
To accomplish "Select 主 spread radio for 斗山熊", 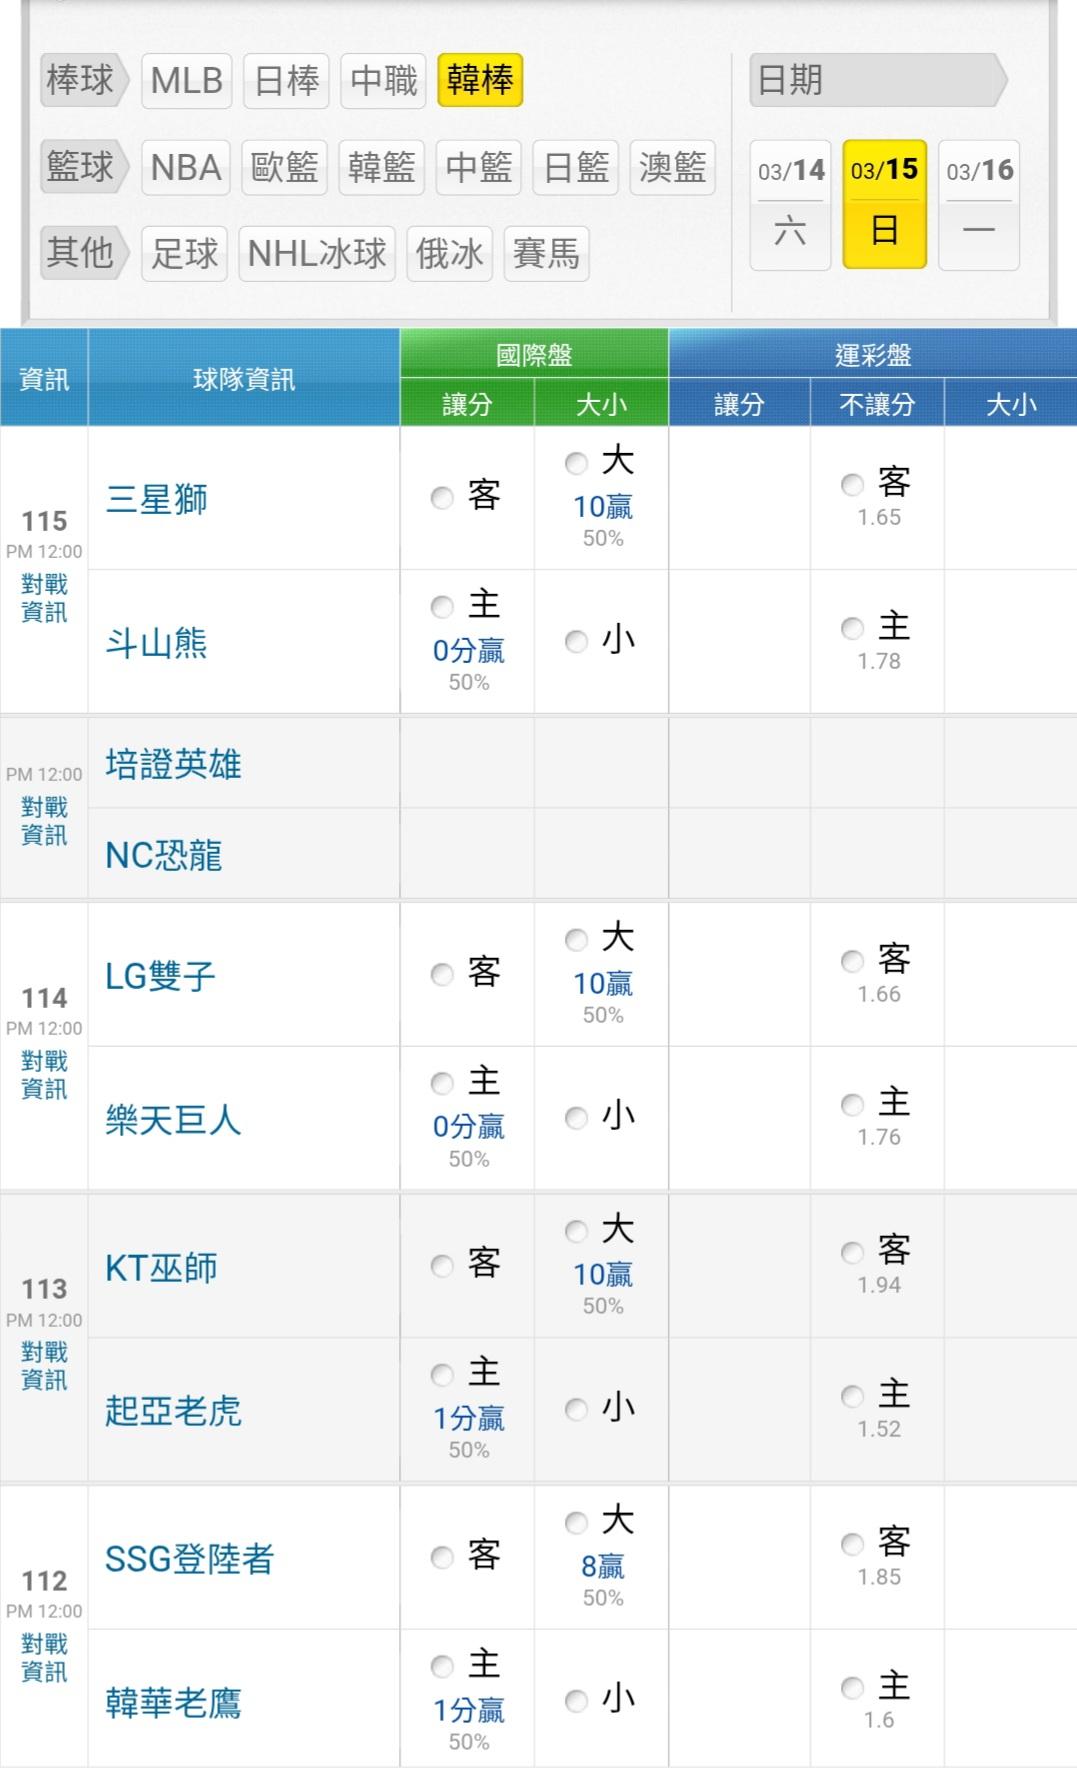I will tap(442, 606).
